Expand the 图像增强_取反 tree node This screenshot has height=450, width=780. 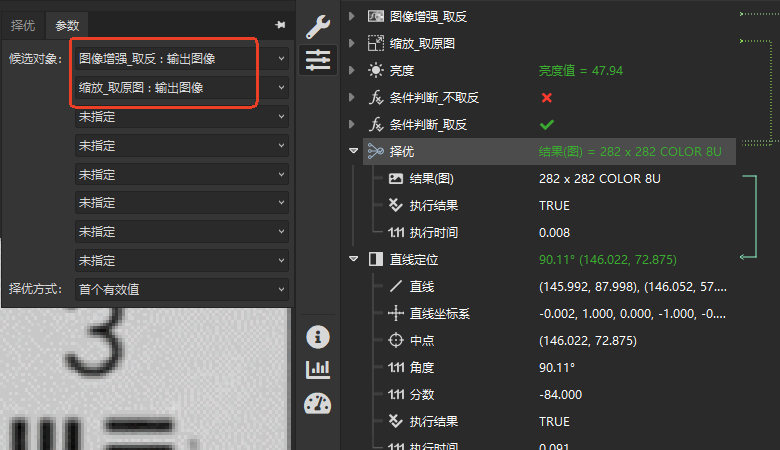[x=352, y=16]
